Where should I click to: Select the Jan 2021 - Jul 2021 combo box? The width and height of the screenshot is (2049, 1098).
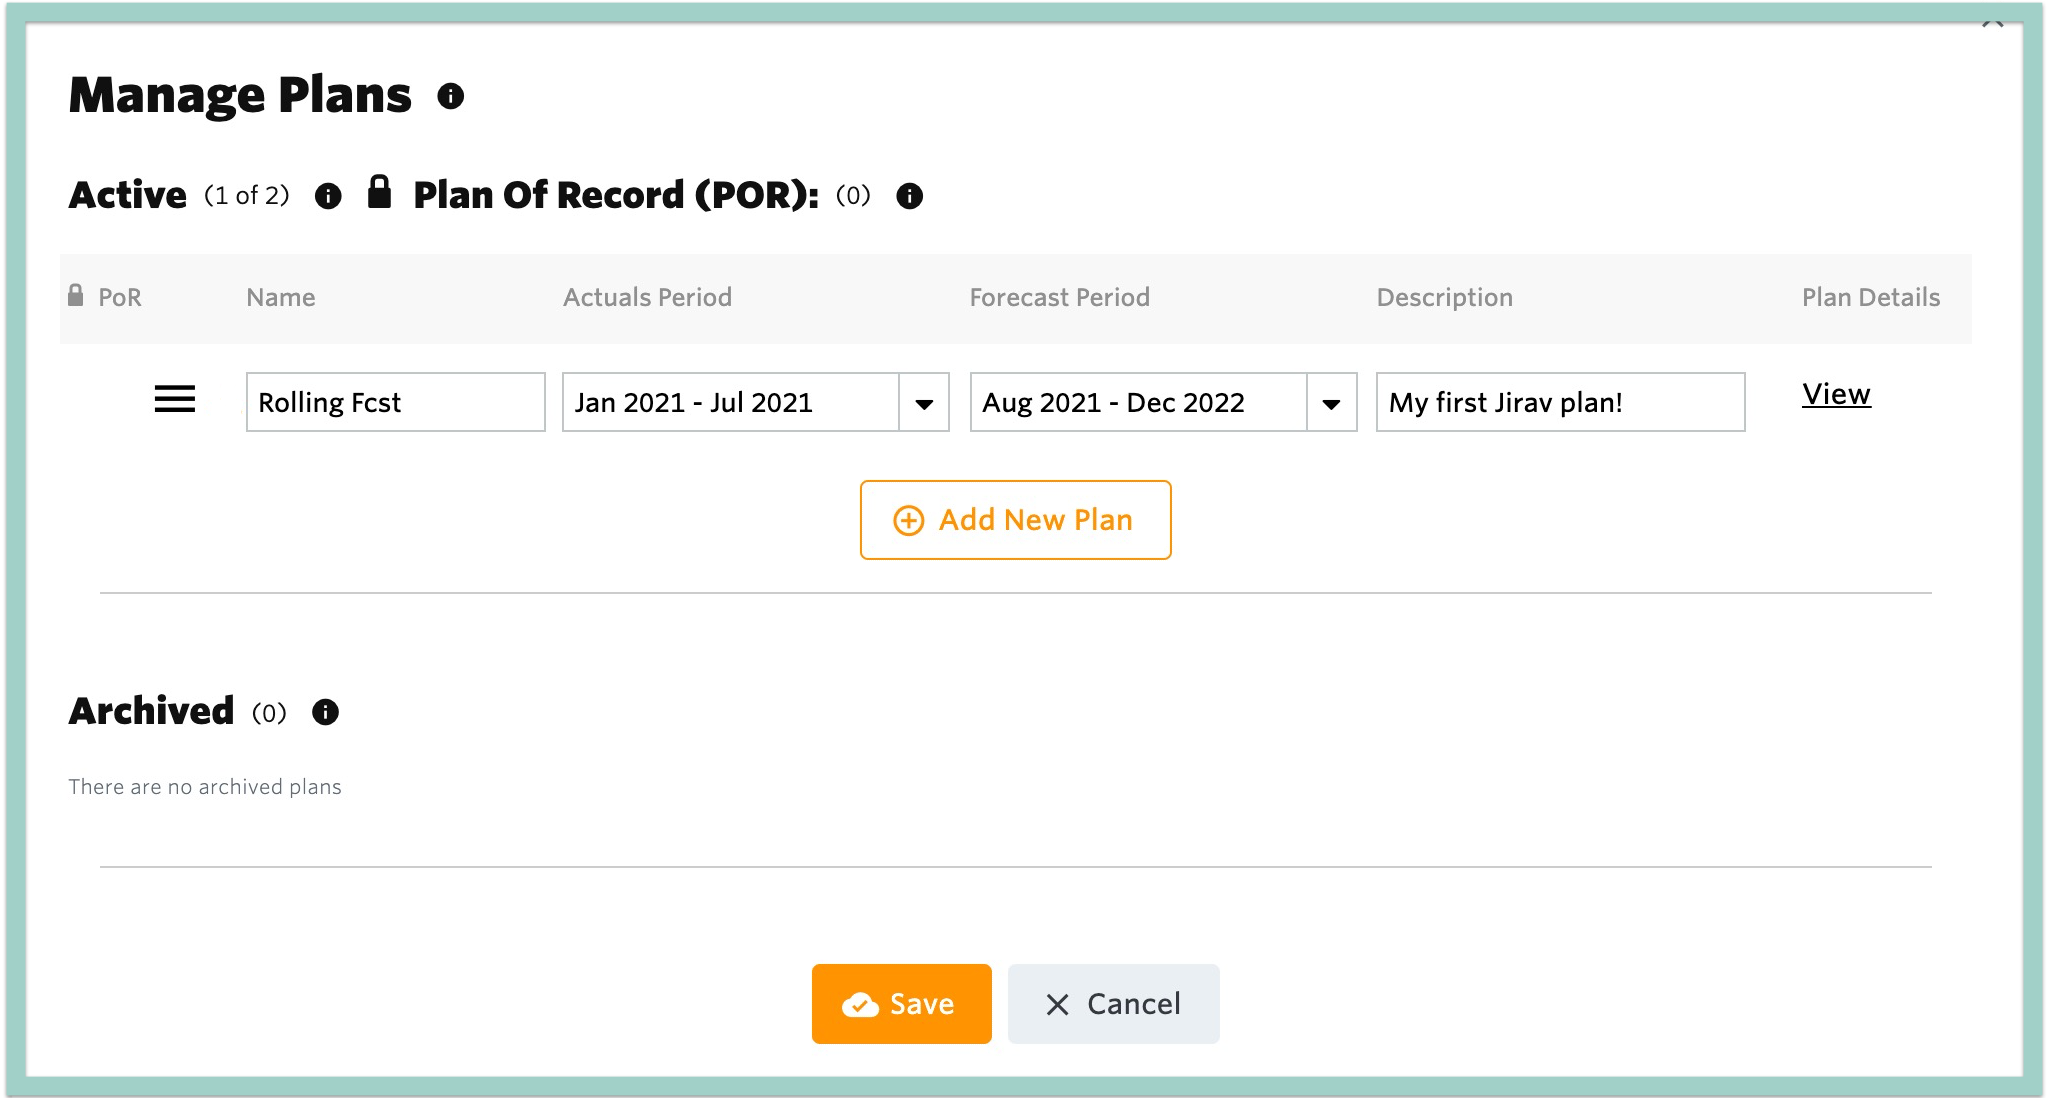click(756, 402)
